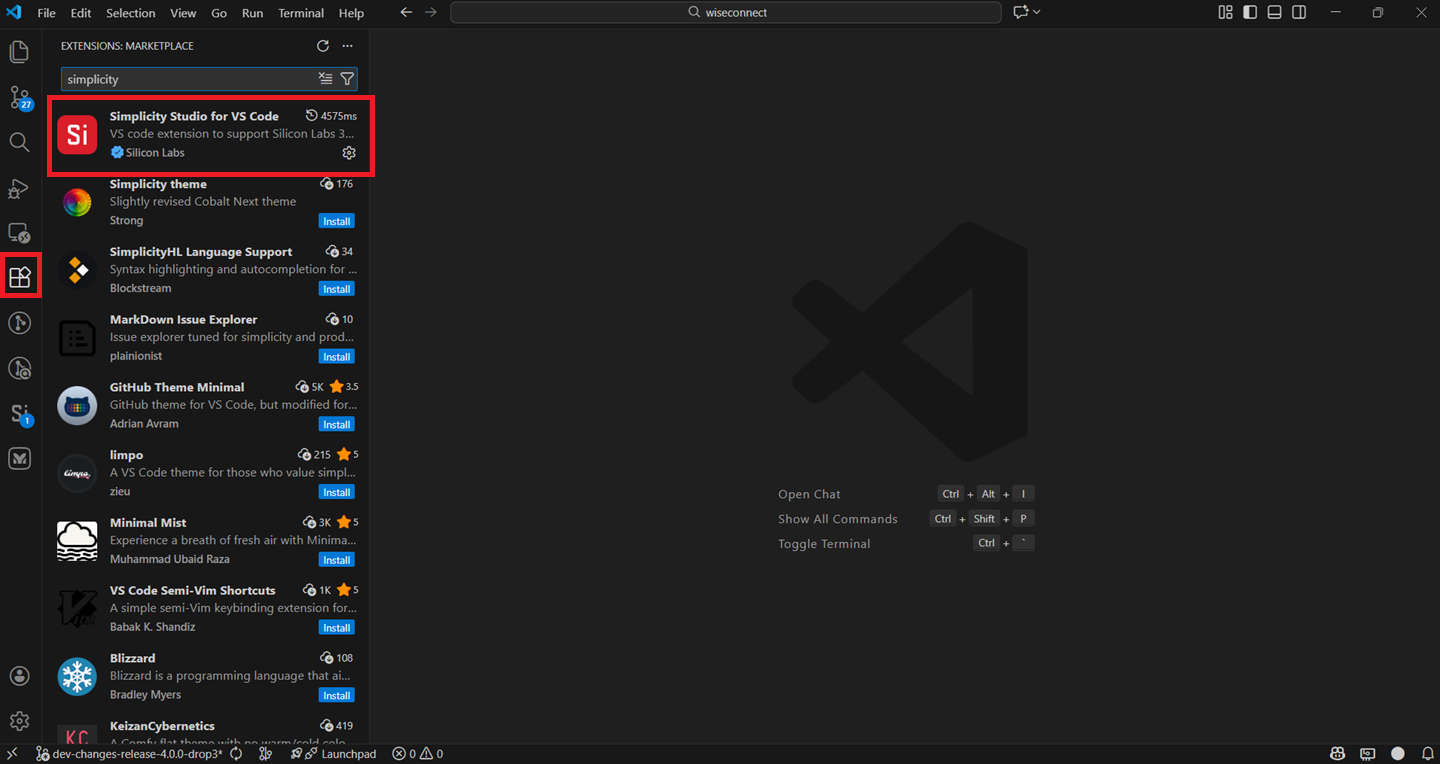Open the Search view in Activity Bar

click(x=20, y=142)
